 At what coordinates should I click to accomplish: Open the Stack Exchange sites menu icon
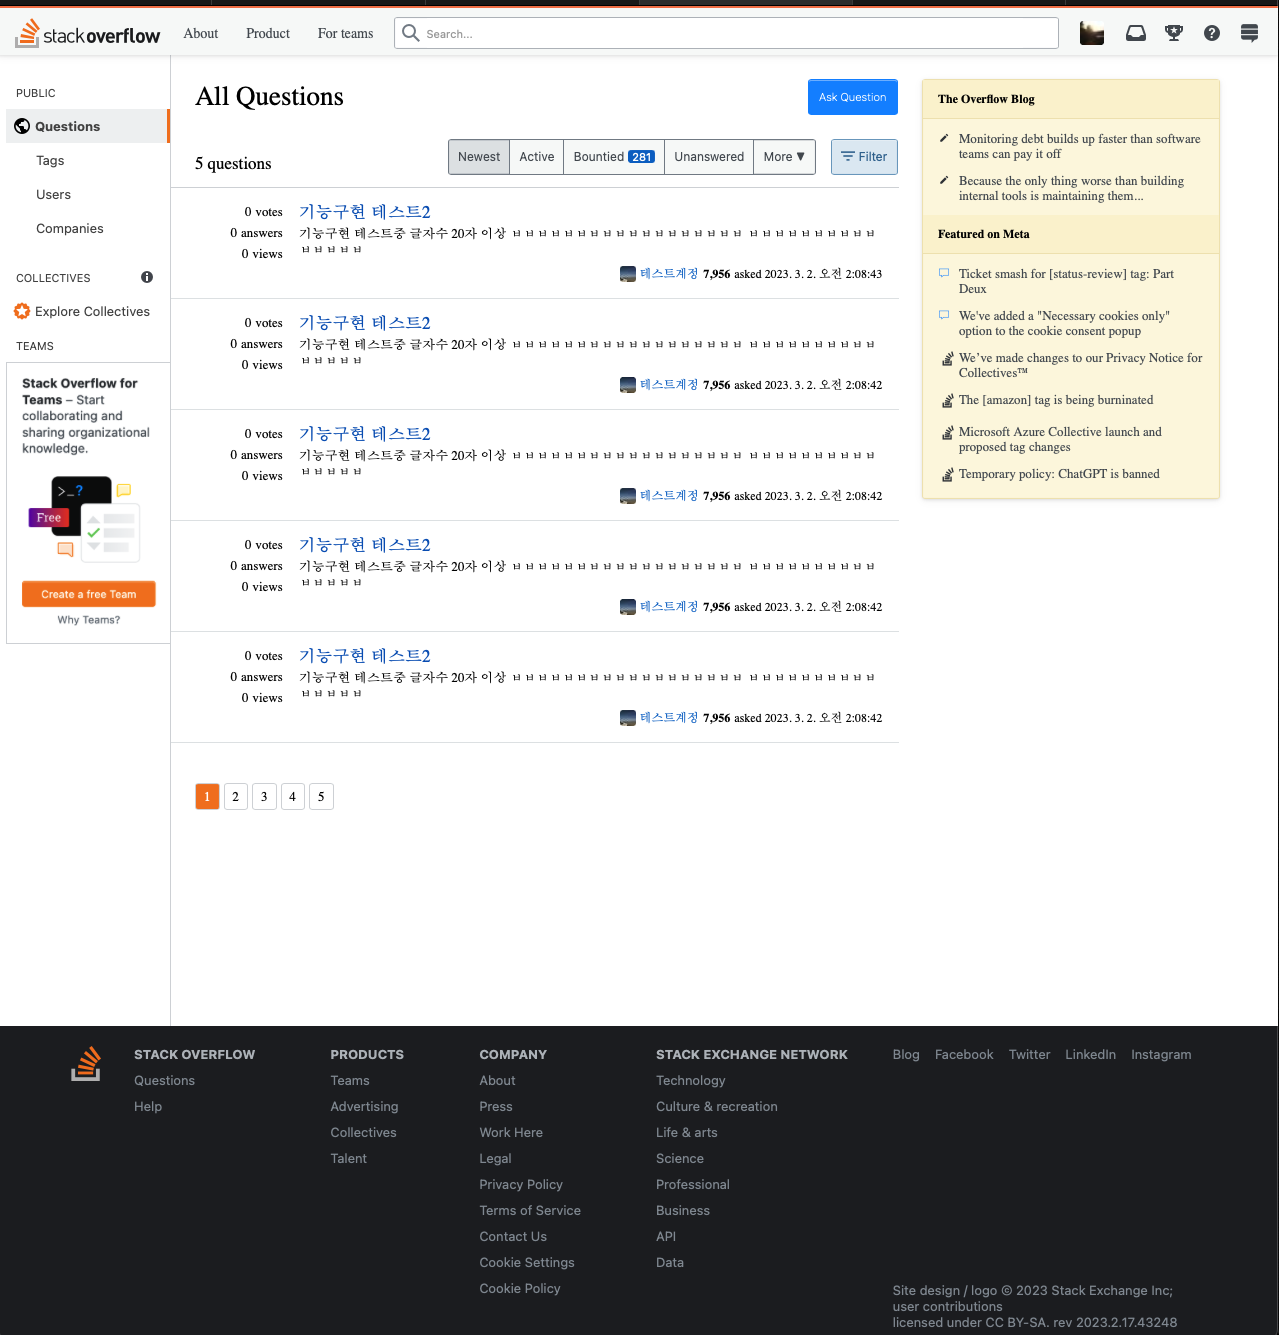click(1249, 33)
